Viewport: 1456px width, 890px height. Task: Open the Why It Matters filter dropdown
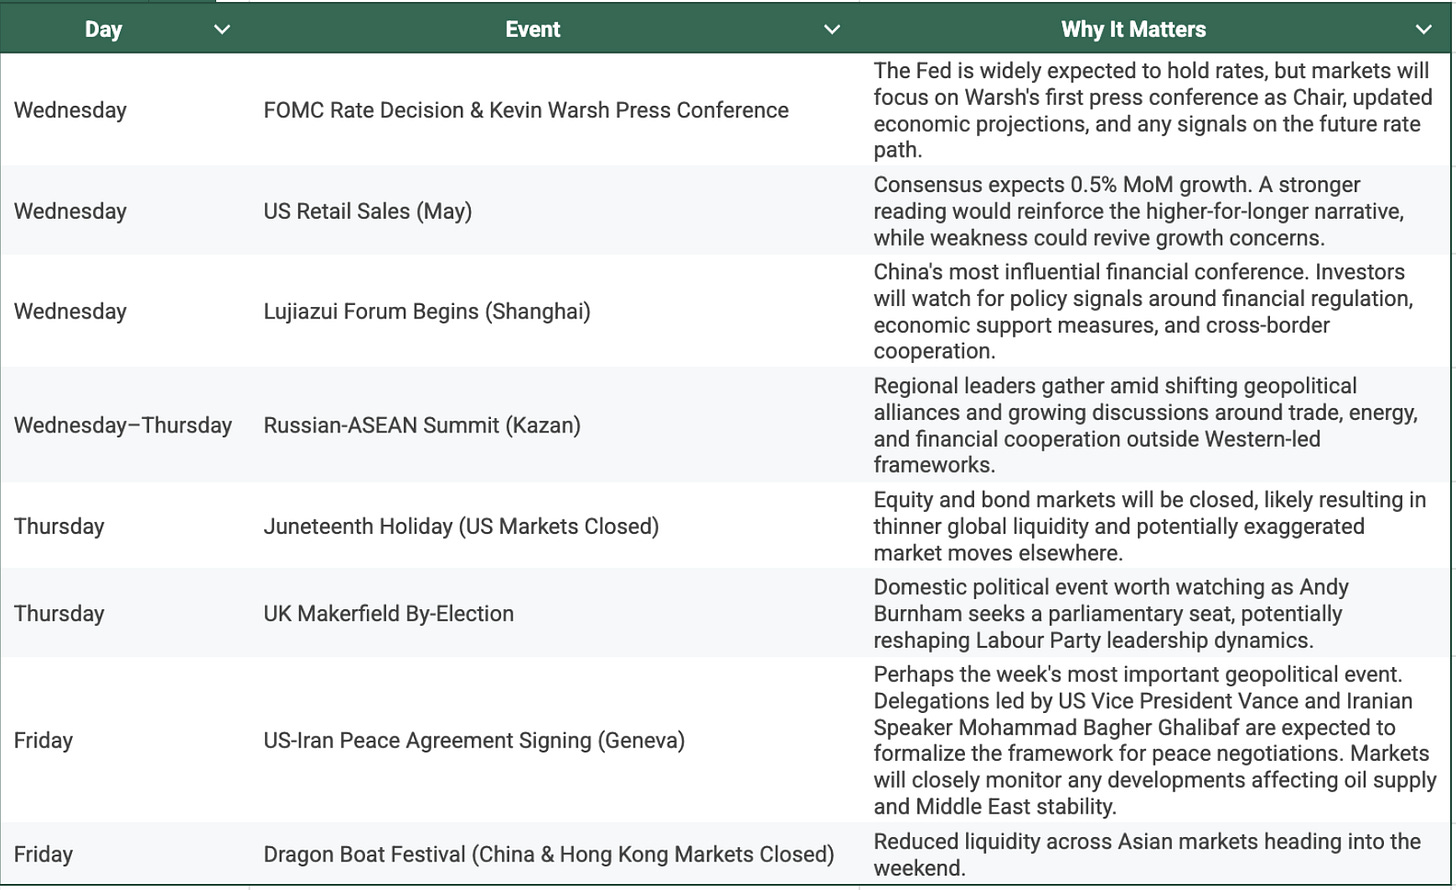(x=1424, y=29)
